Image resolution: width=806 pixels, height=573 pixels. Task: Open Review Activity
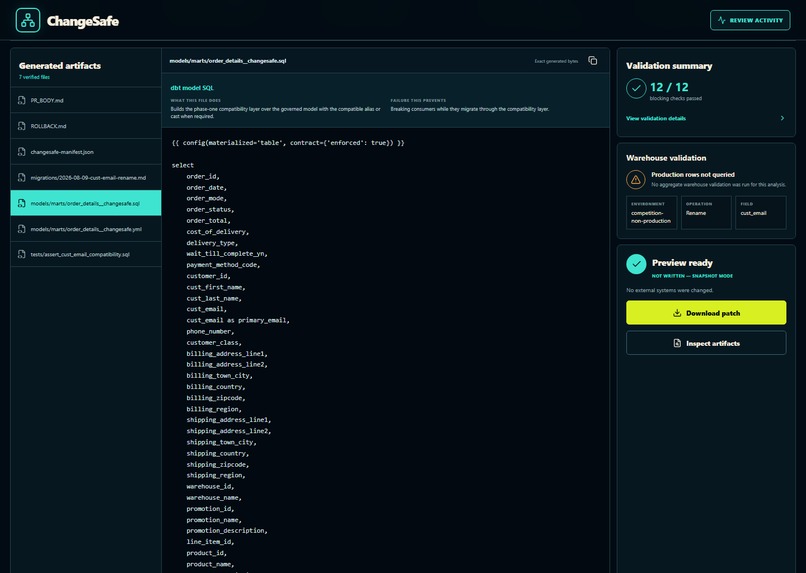pos(750,20)
